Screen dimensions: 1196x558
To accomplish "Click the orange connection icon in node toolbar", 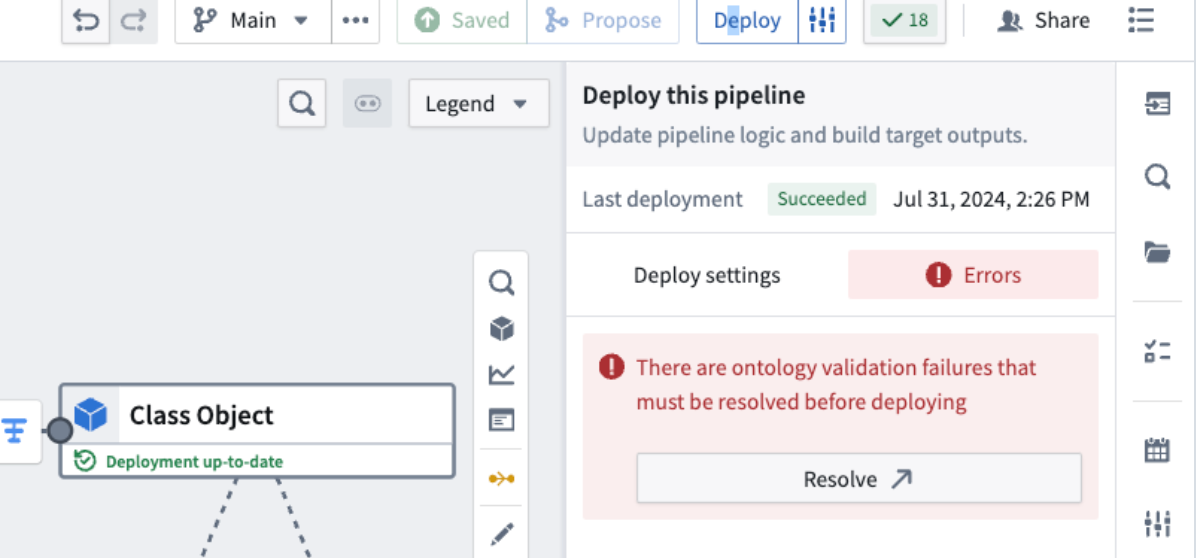I will click(x=501, y=479).
